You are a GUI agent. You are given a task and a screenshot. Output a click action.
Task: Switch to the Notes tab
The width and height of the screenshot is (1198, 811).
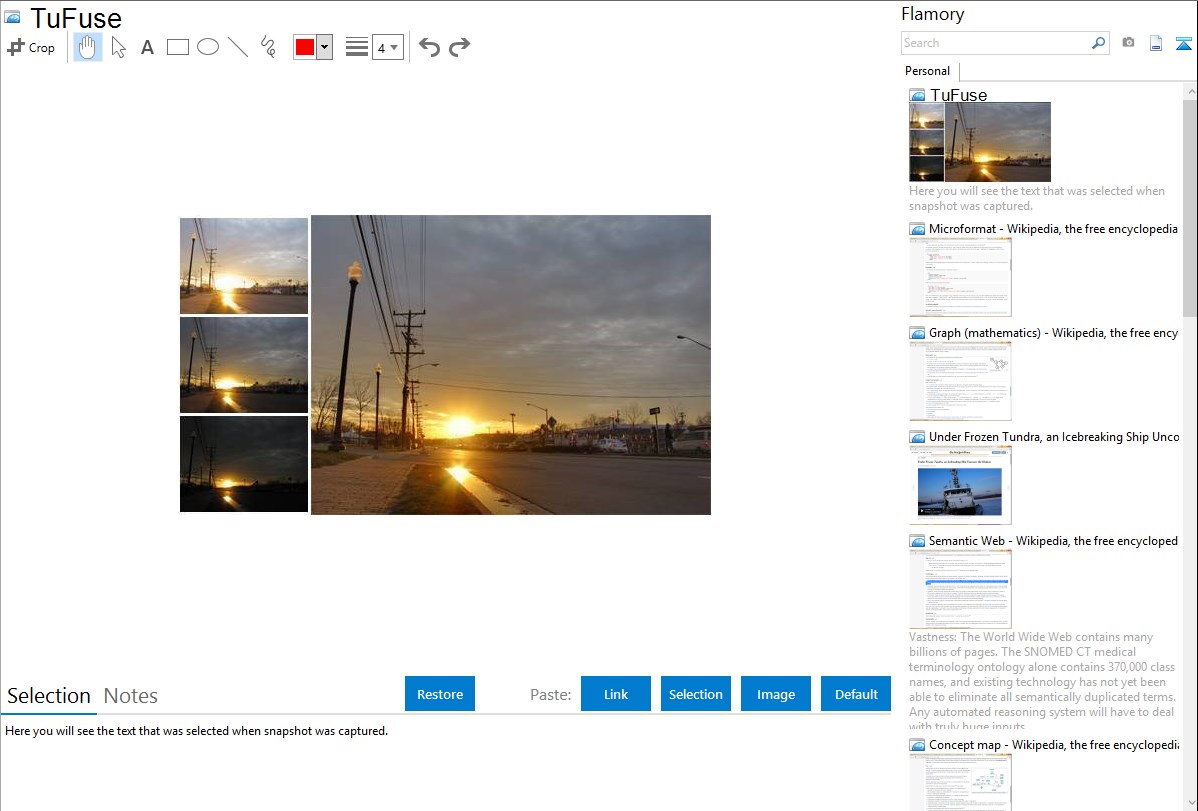click(x=131, y=696)
